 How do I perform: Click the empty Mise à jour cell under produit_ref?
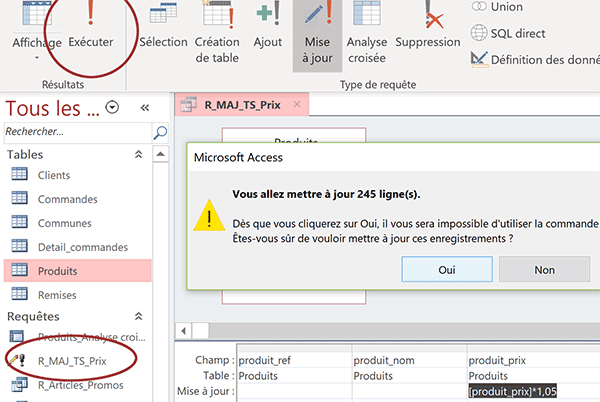point(295,391)
